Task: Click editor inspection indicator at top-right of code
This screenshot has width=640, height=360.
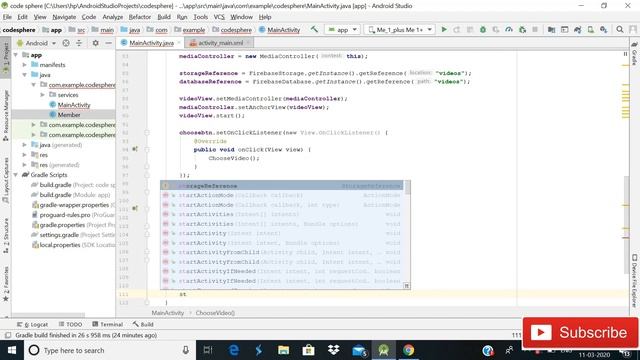Action: 625,54
